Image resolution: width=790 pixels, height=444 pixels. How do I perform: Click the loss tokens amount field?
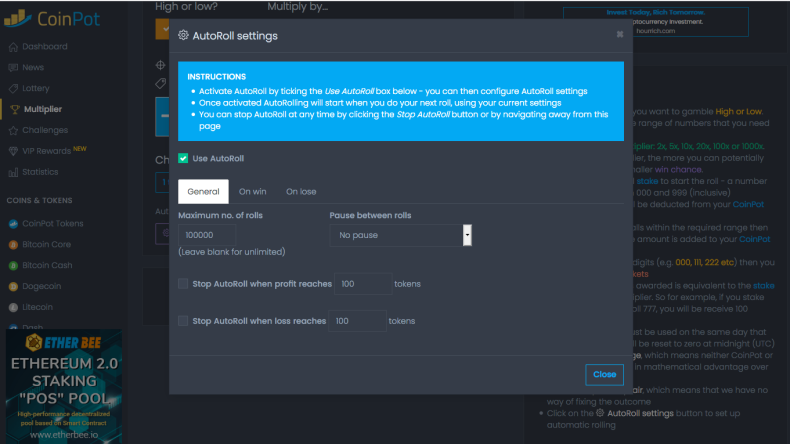point(357,321)
